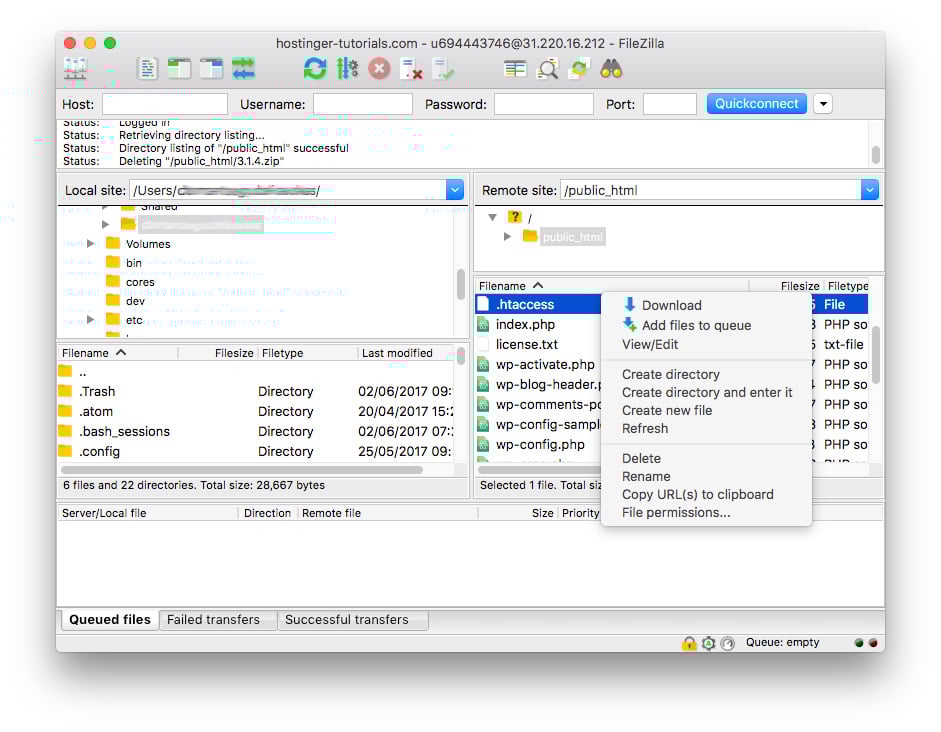The image size is (941, 732).
Task: Refresh file and folder lists
Action: click(x=315, y=69)
